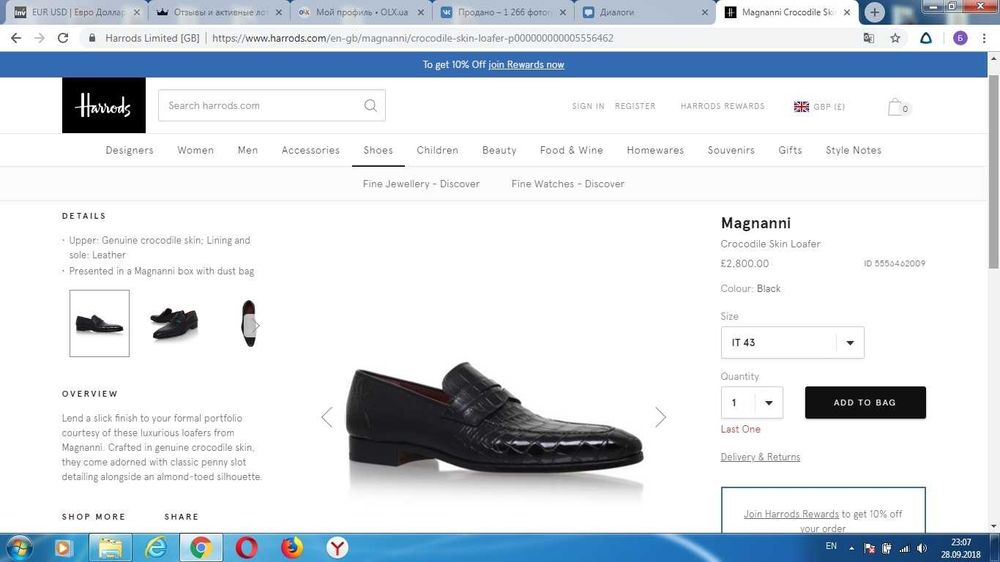
Task: Open the Men menu
Action: click(x=247, y=150)
